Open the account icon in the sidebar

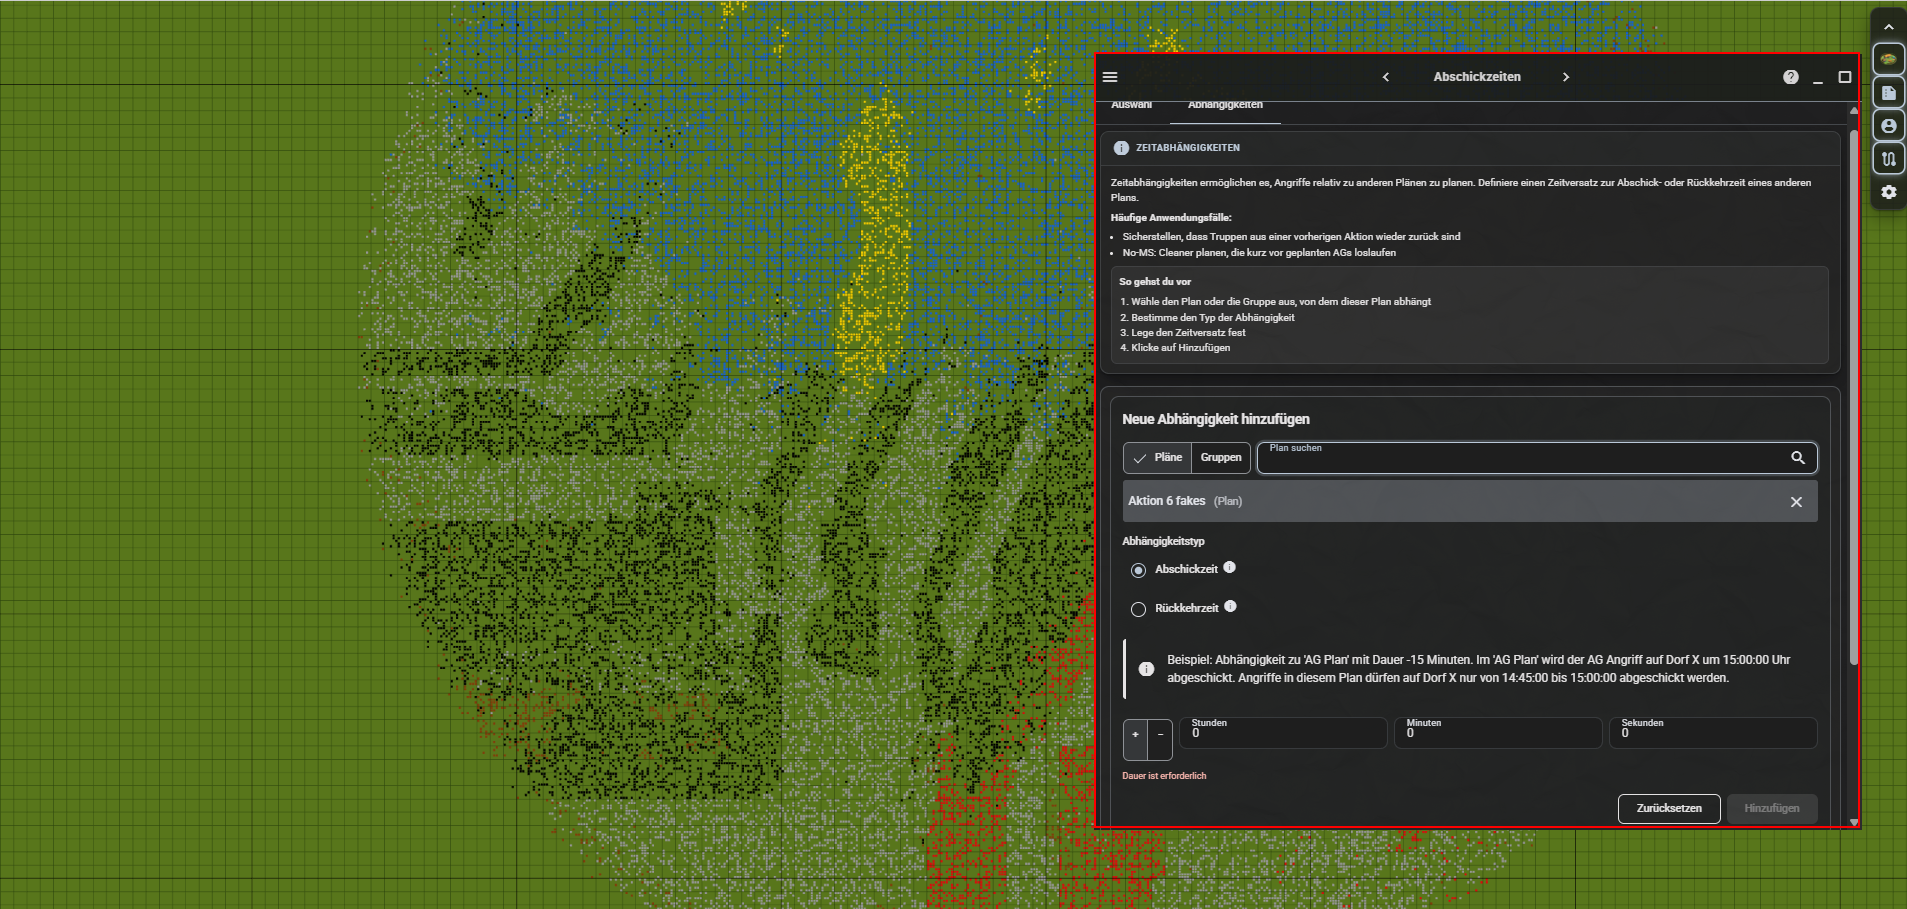[x=1888, y=126]
